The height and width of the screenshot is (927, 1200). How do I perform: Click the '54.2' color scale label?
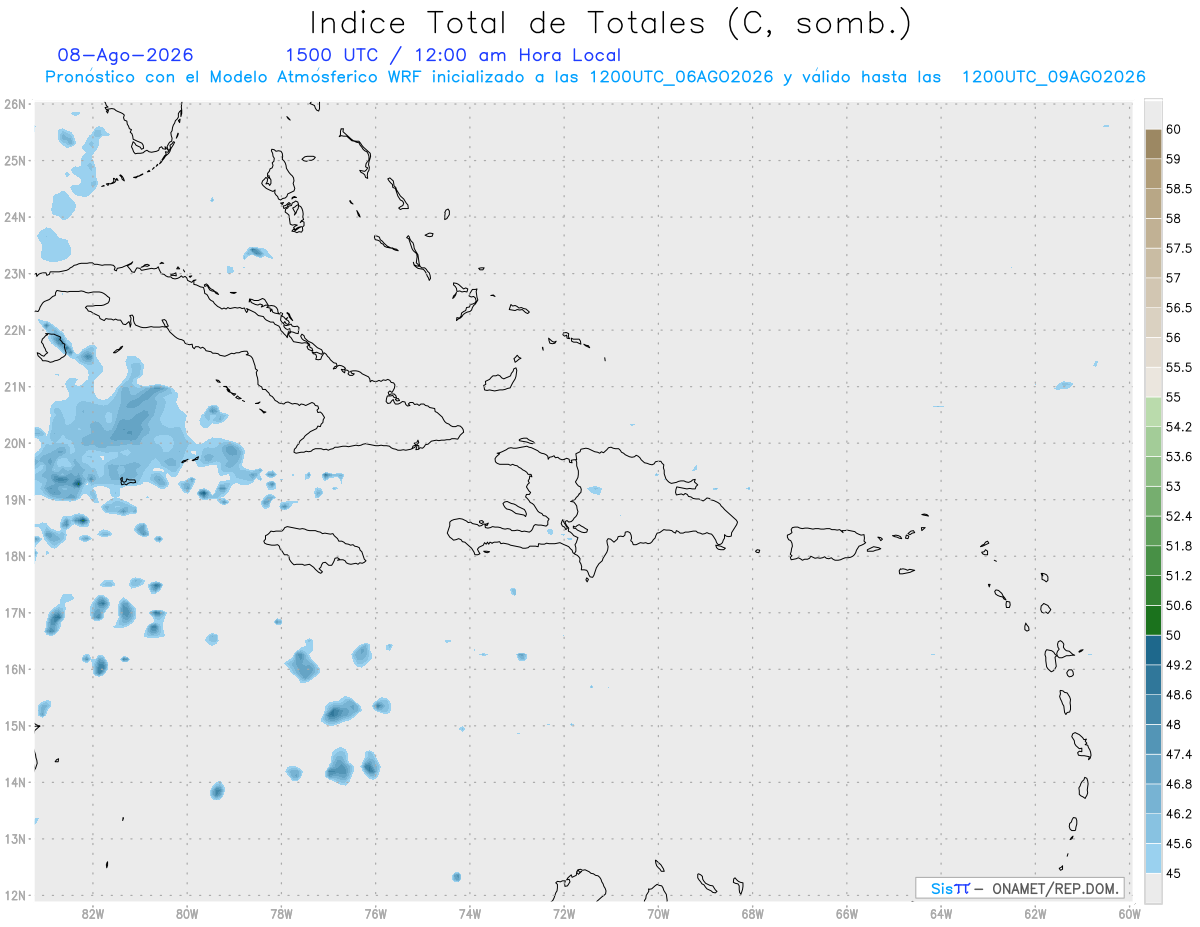click(1180, 427)
